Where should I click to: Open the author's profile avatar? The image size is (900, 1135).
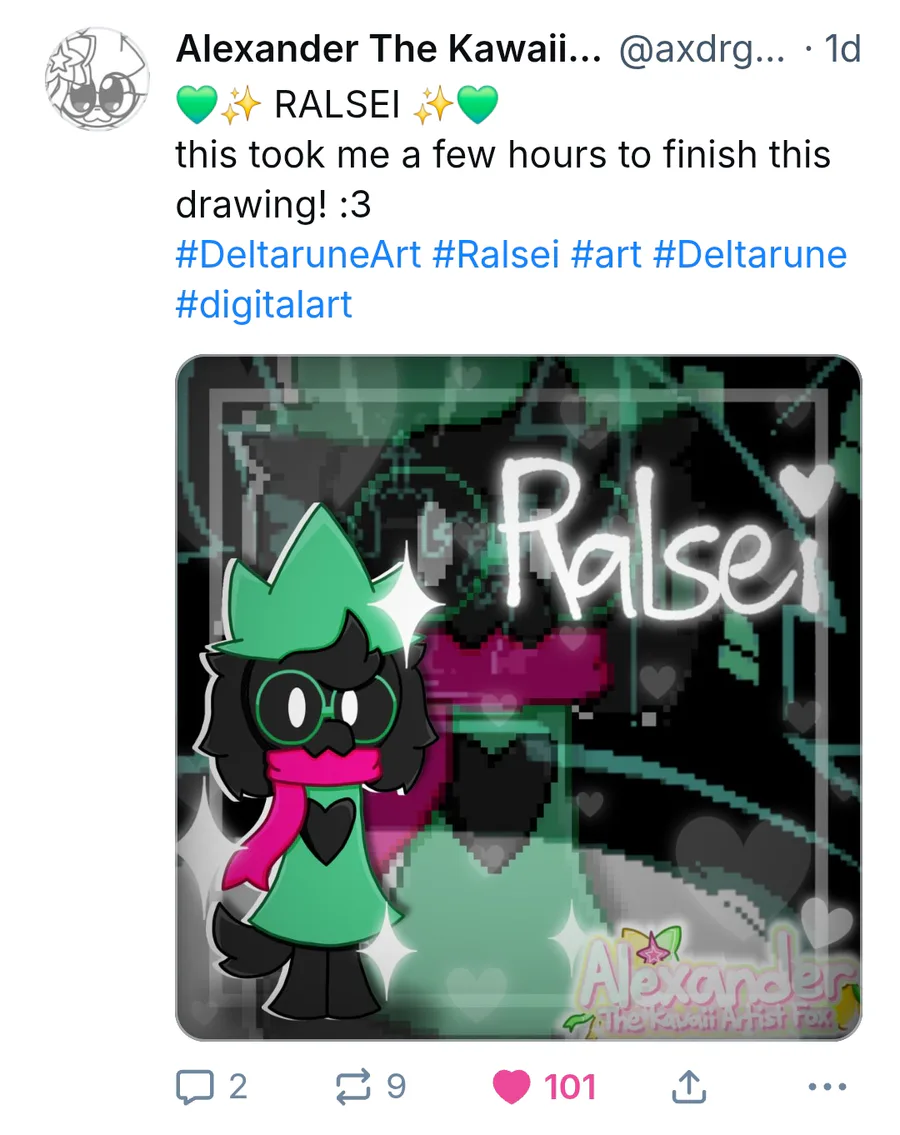point(98,80)
